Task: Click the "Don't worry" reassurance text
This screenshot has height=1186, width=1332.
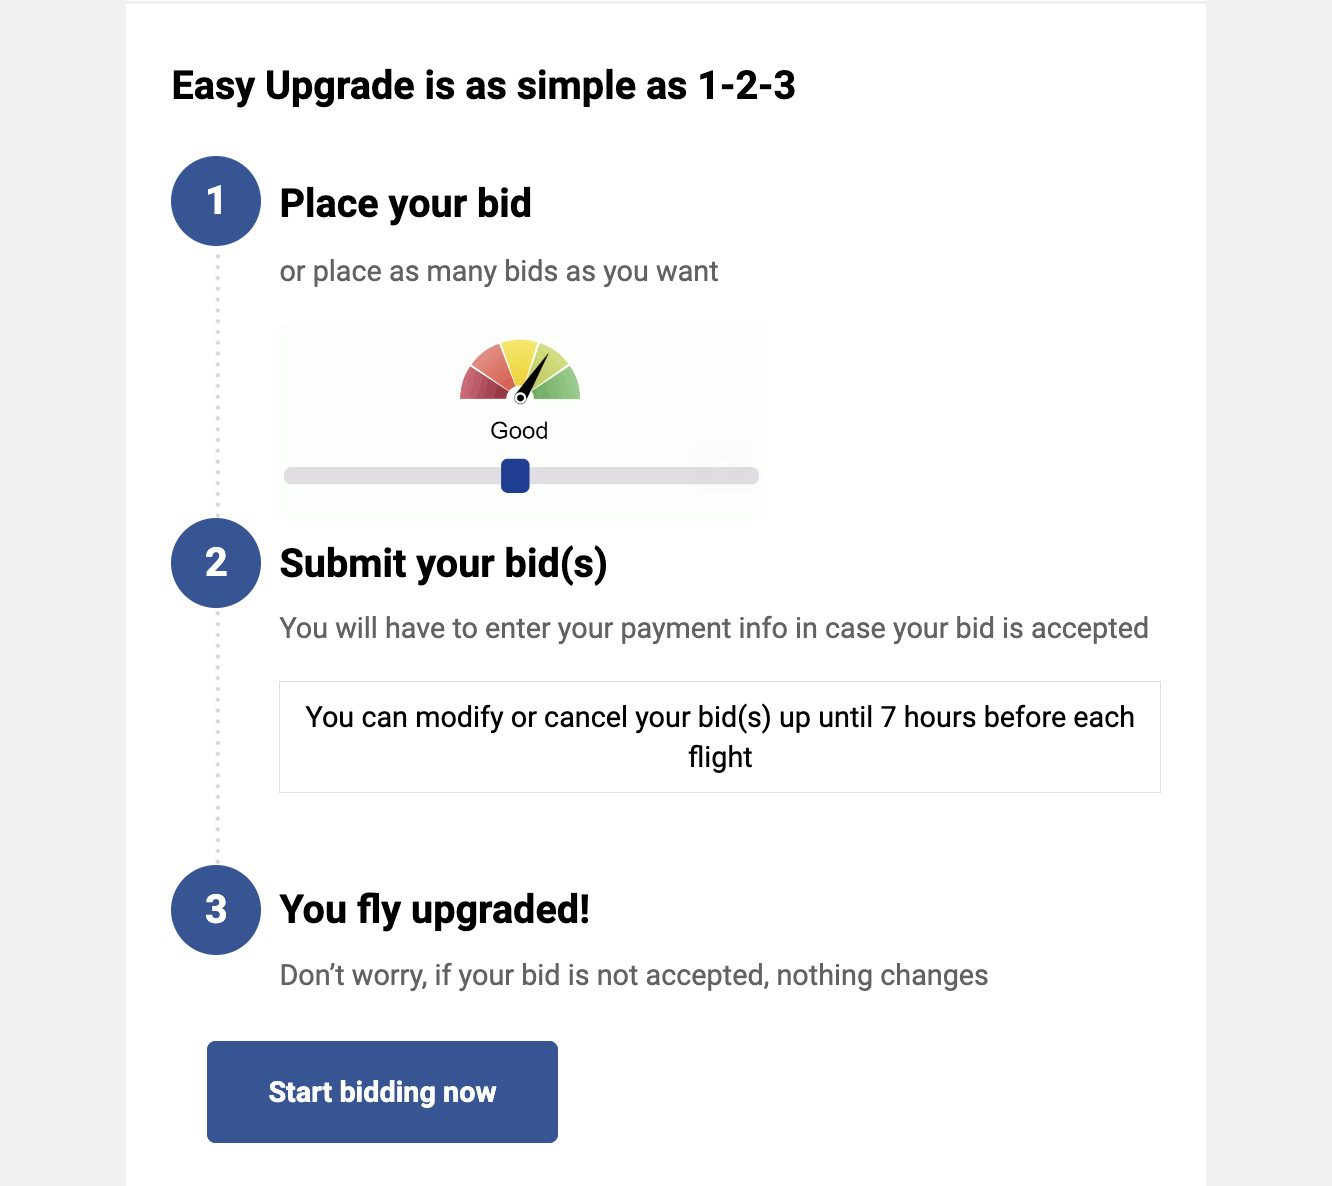Action: pos(633,975)
